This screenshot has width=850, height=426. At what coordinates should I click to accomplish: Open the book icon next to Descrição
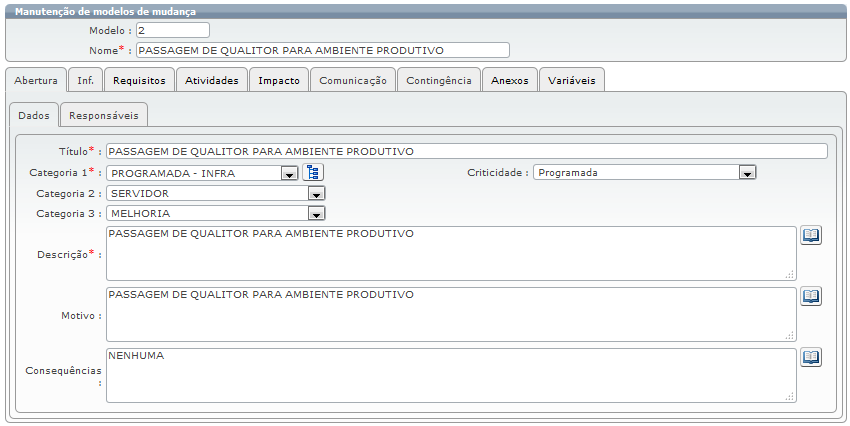click(811, 235)
